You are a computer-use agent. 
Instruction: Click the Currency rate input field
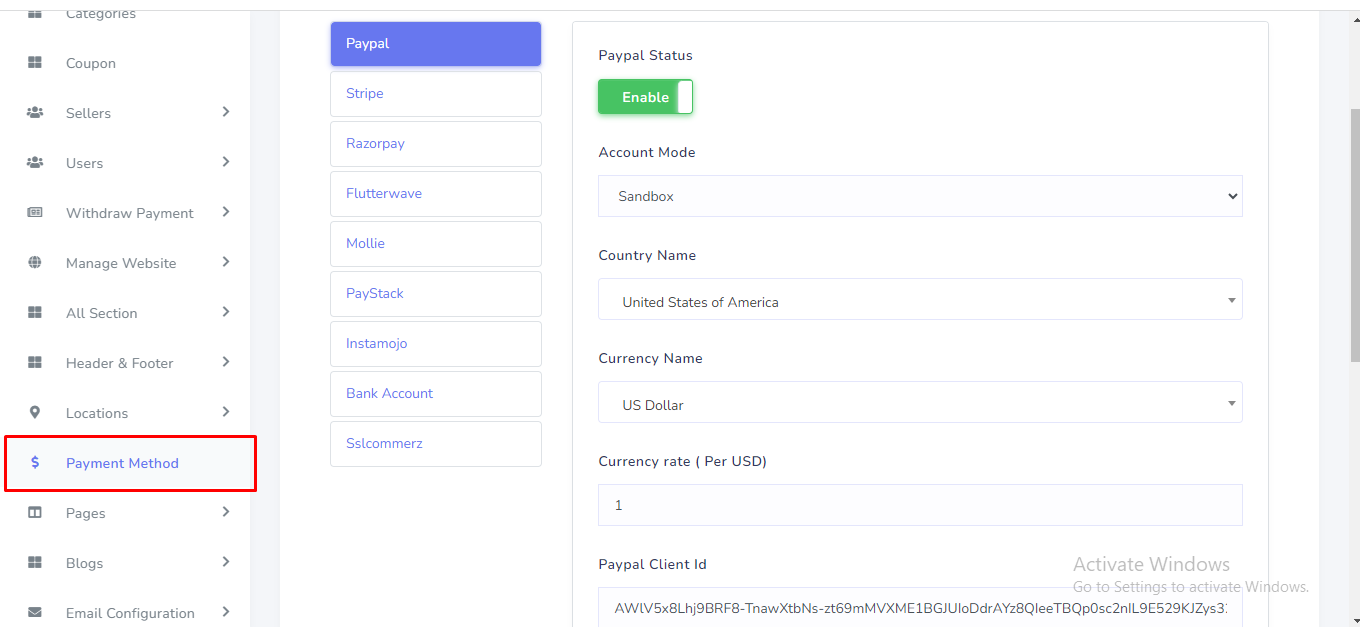(920, 505)
